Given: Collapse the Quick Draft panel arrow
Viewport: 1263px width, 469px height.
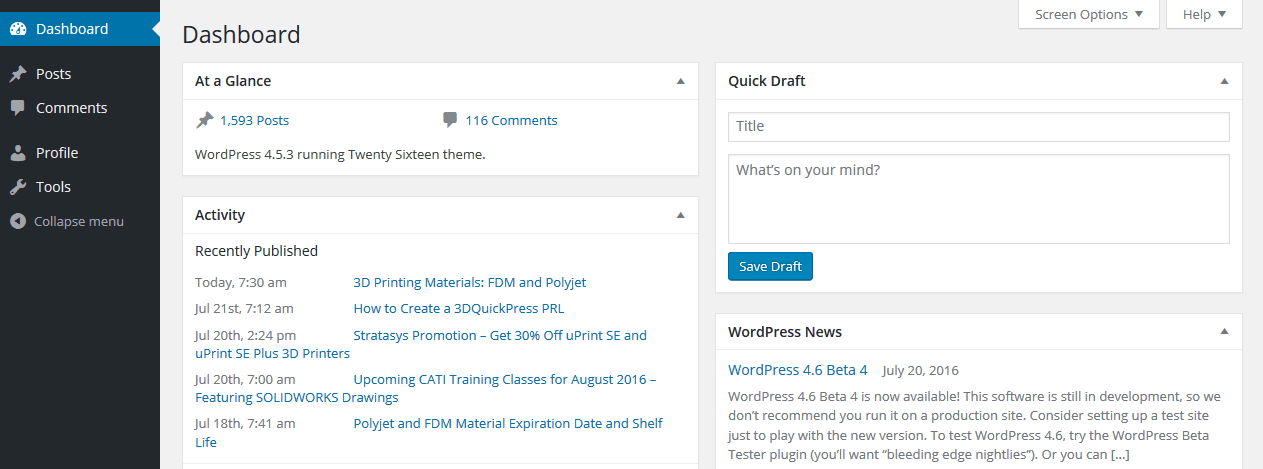Looking at the screenshot, I should (x=1225, y=81).
